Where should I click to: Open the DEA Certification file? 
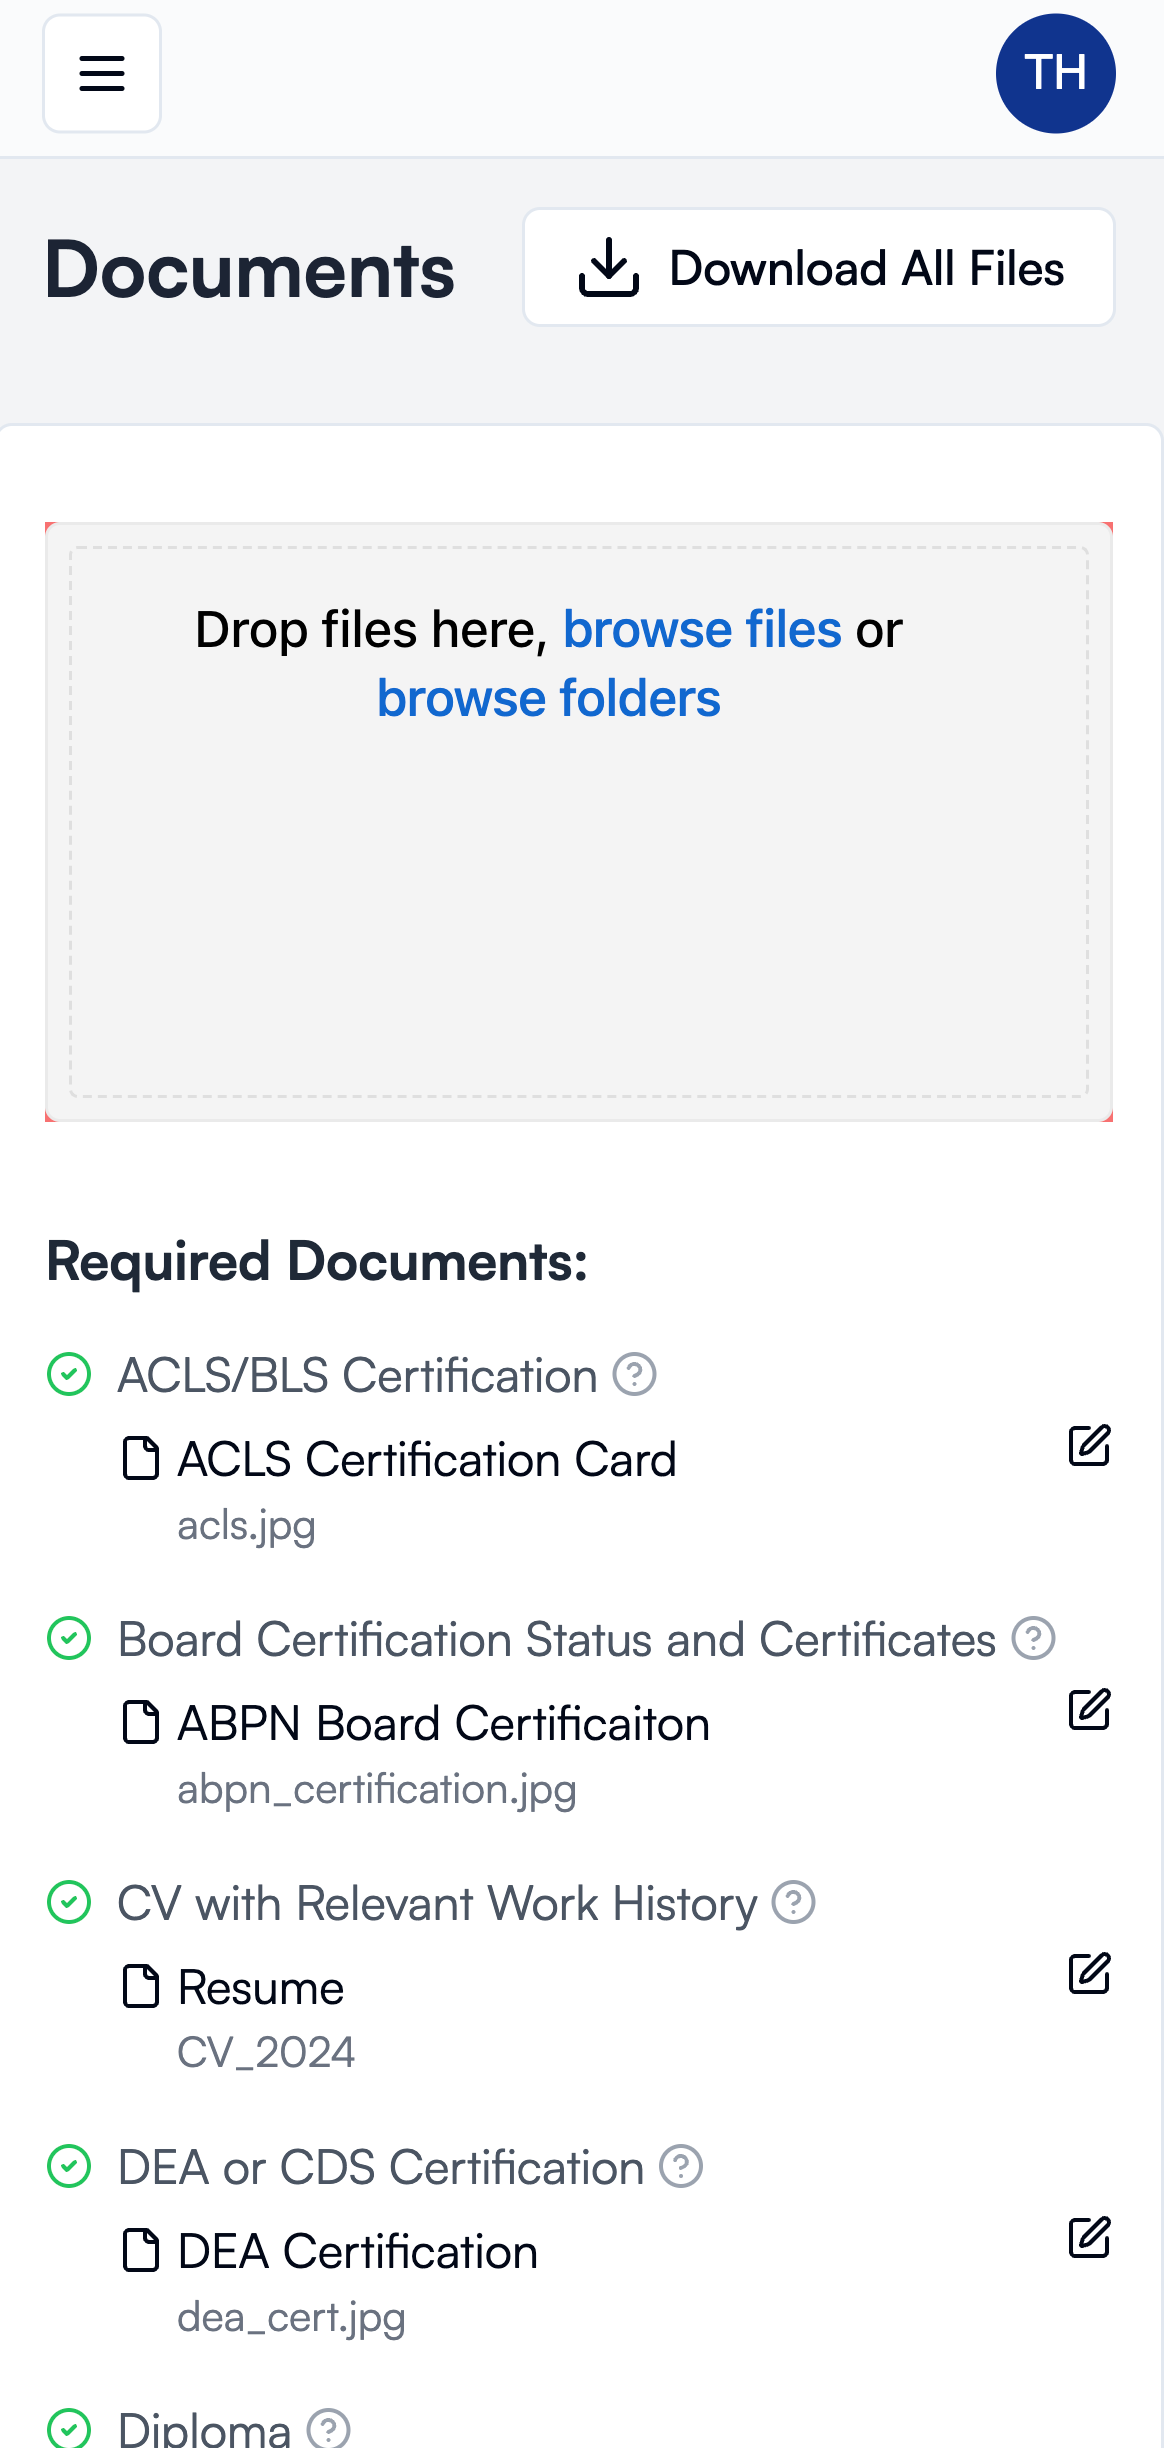[357, 2252]
